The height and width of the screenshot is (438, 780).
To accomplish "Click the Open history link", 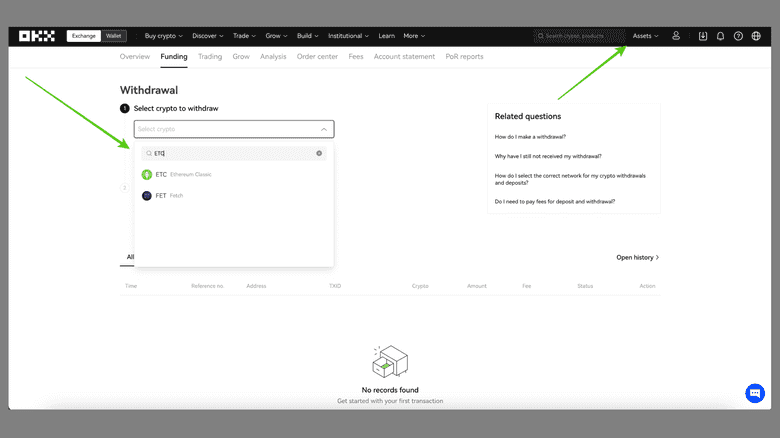I will (x=637, y=258).
